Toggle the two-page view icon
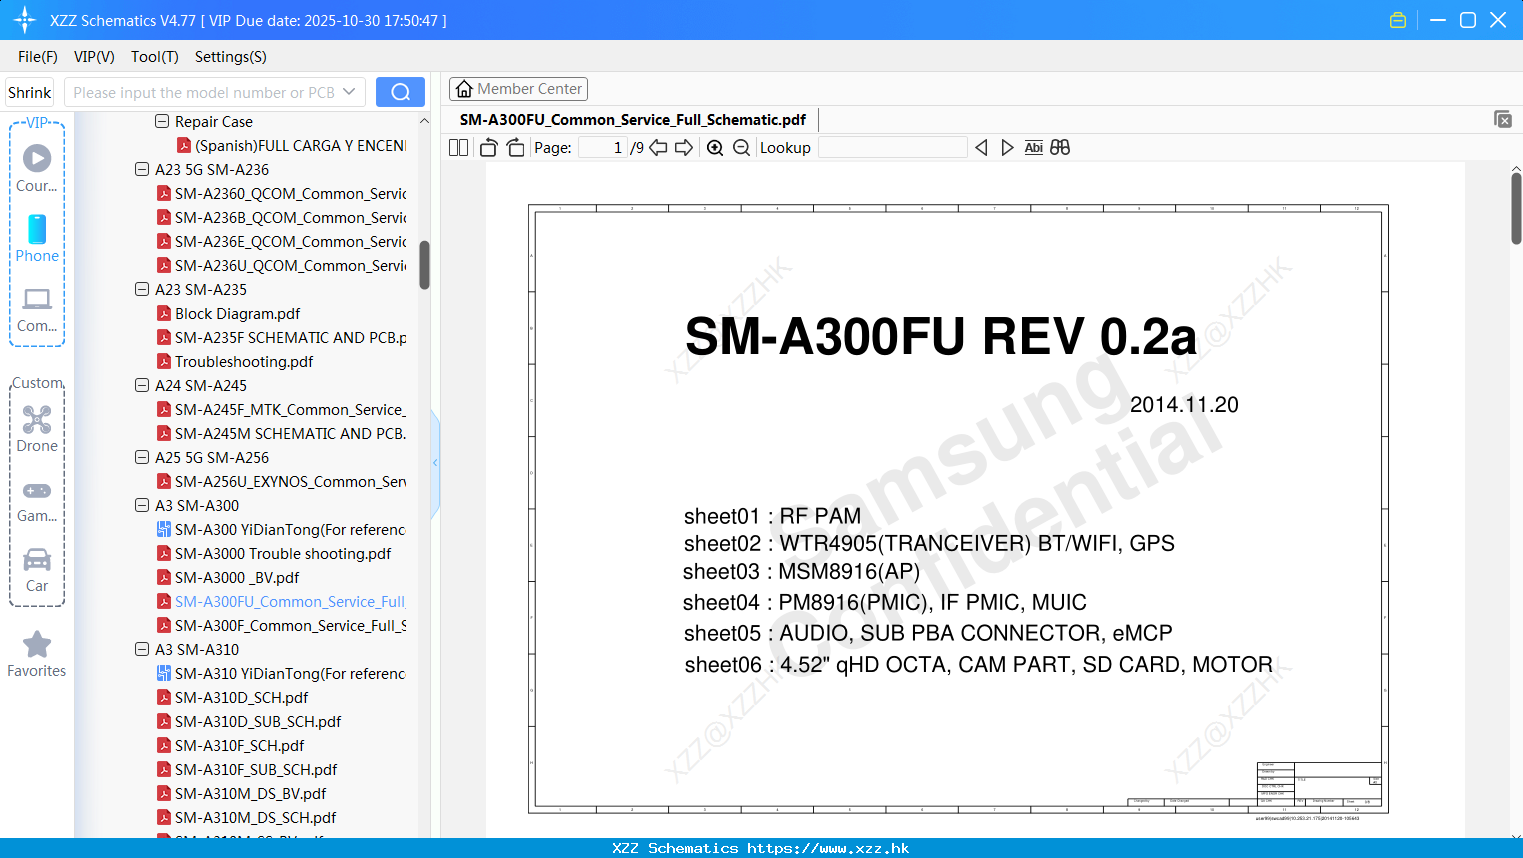Screen dimensions: 1523x858 coord(458,148)
